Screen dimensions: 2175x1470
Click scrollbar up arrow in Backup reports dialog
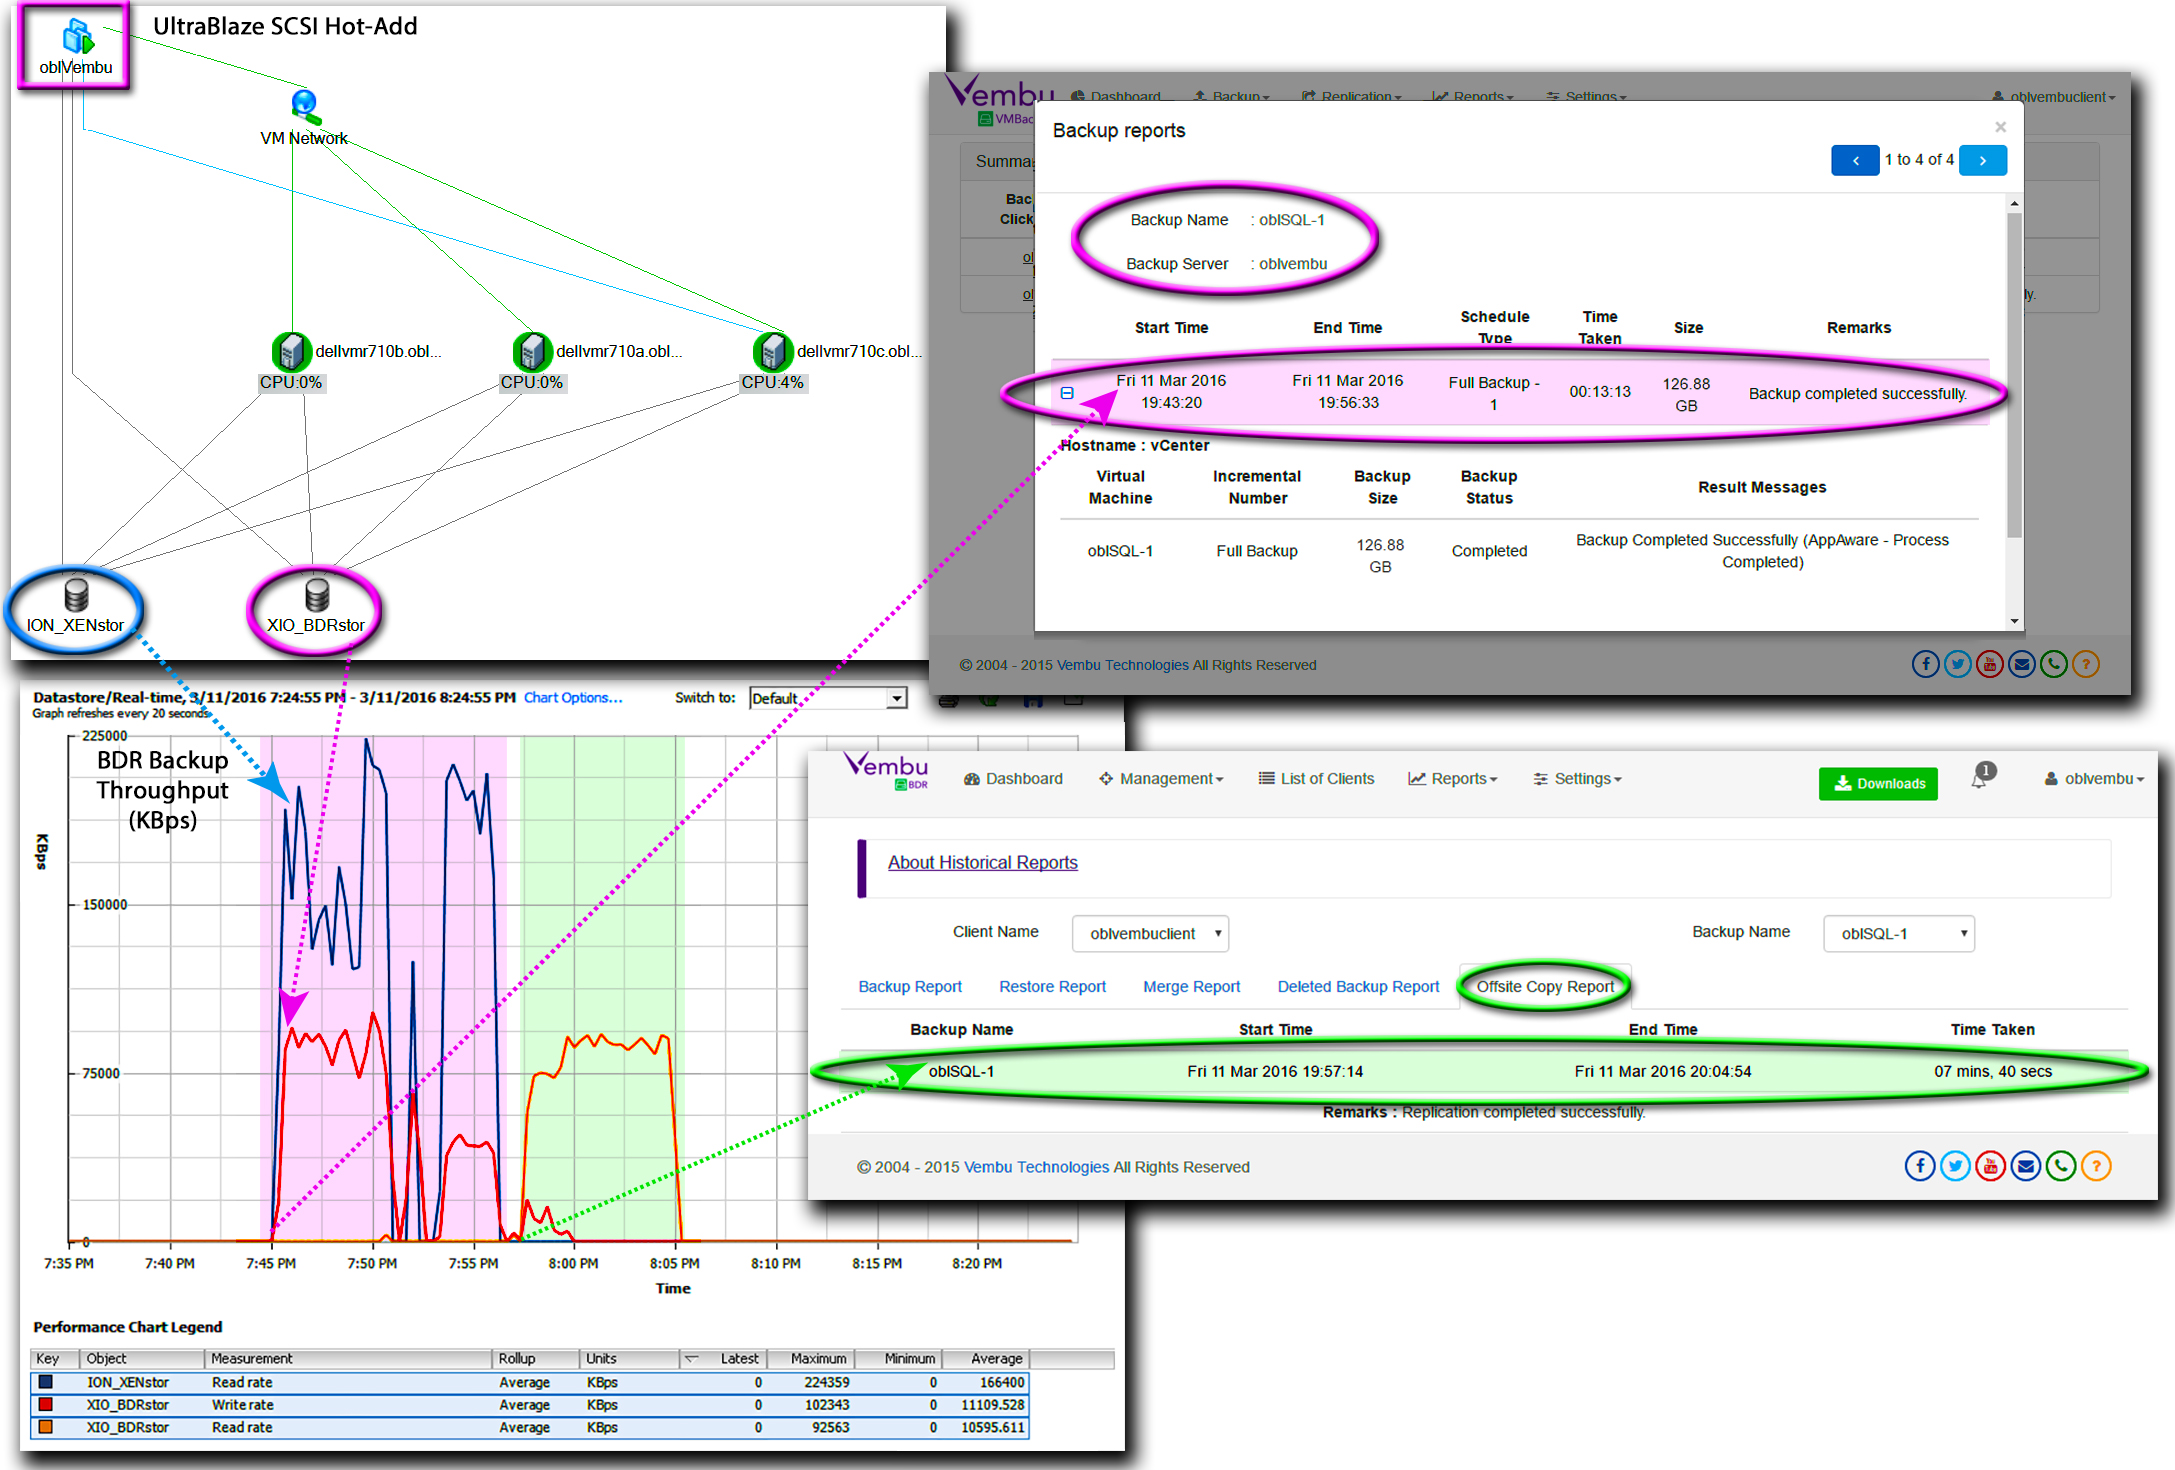2014,203
